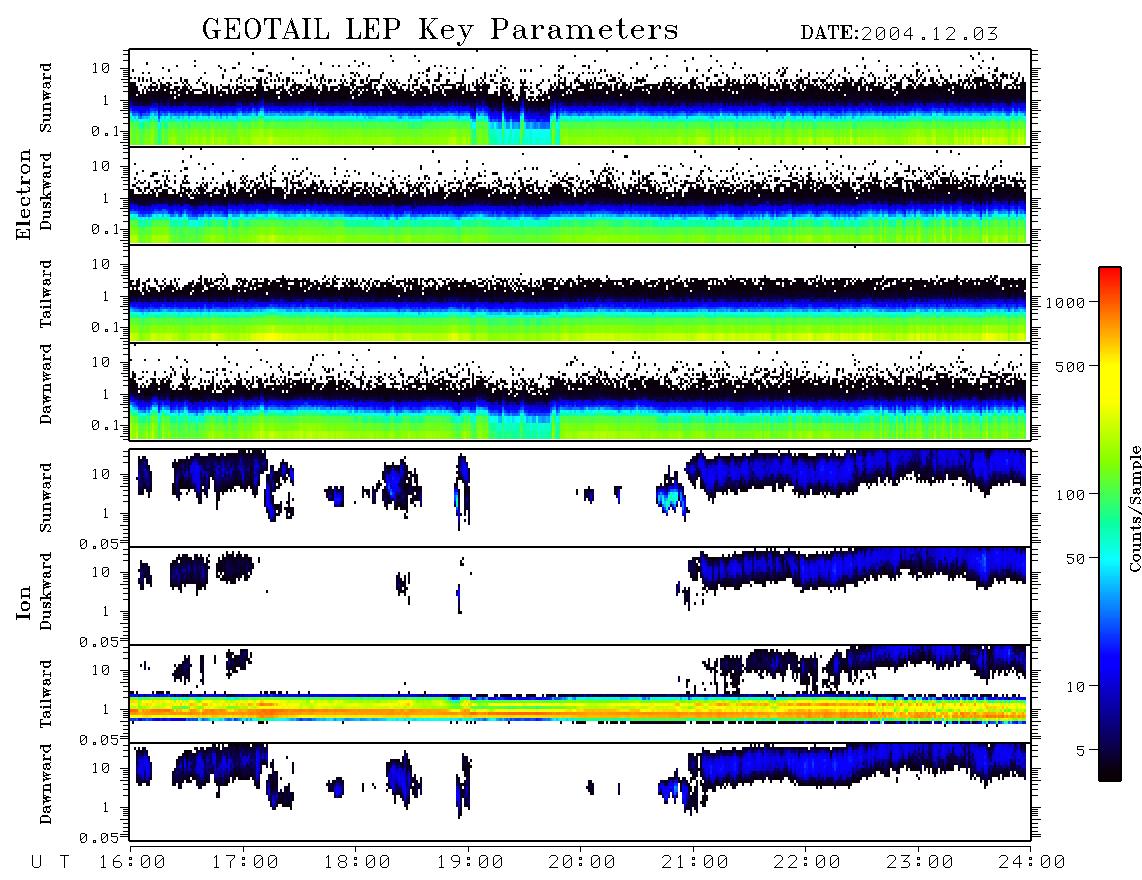The width and height of the screenshot is (1142, 880).
Task: Click the Ion Dawnward spectrogram panel
Action: pyautogui.click(x=580, y=792)
